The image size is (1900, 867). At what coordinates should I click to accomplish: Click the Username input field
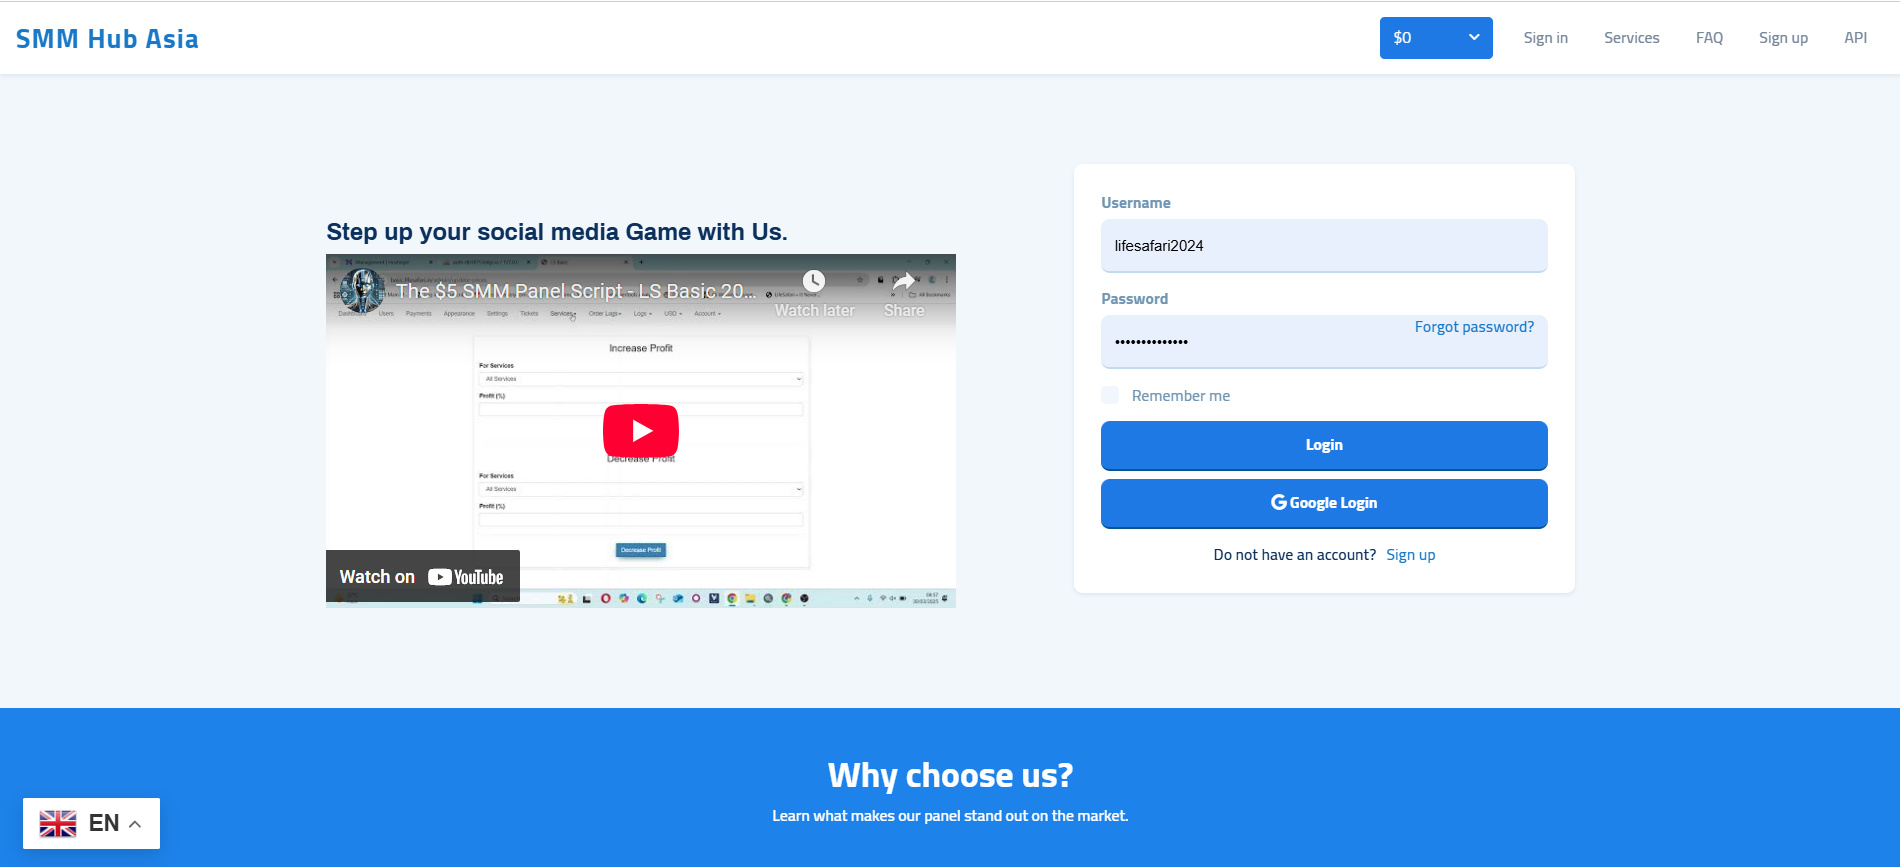coord(1323,246)
